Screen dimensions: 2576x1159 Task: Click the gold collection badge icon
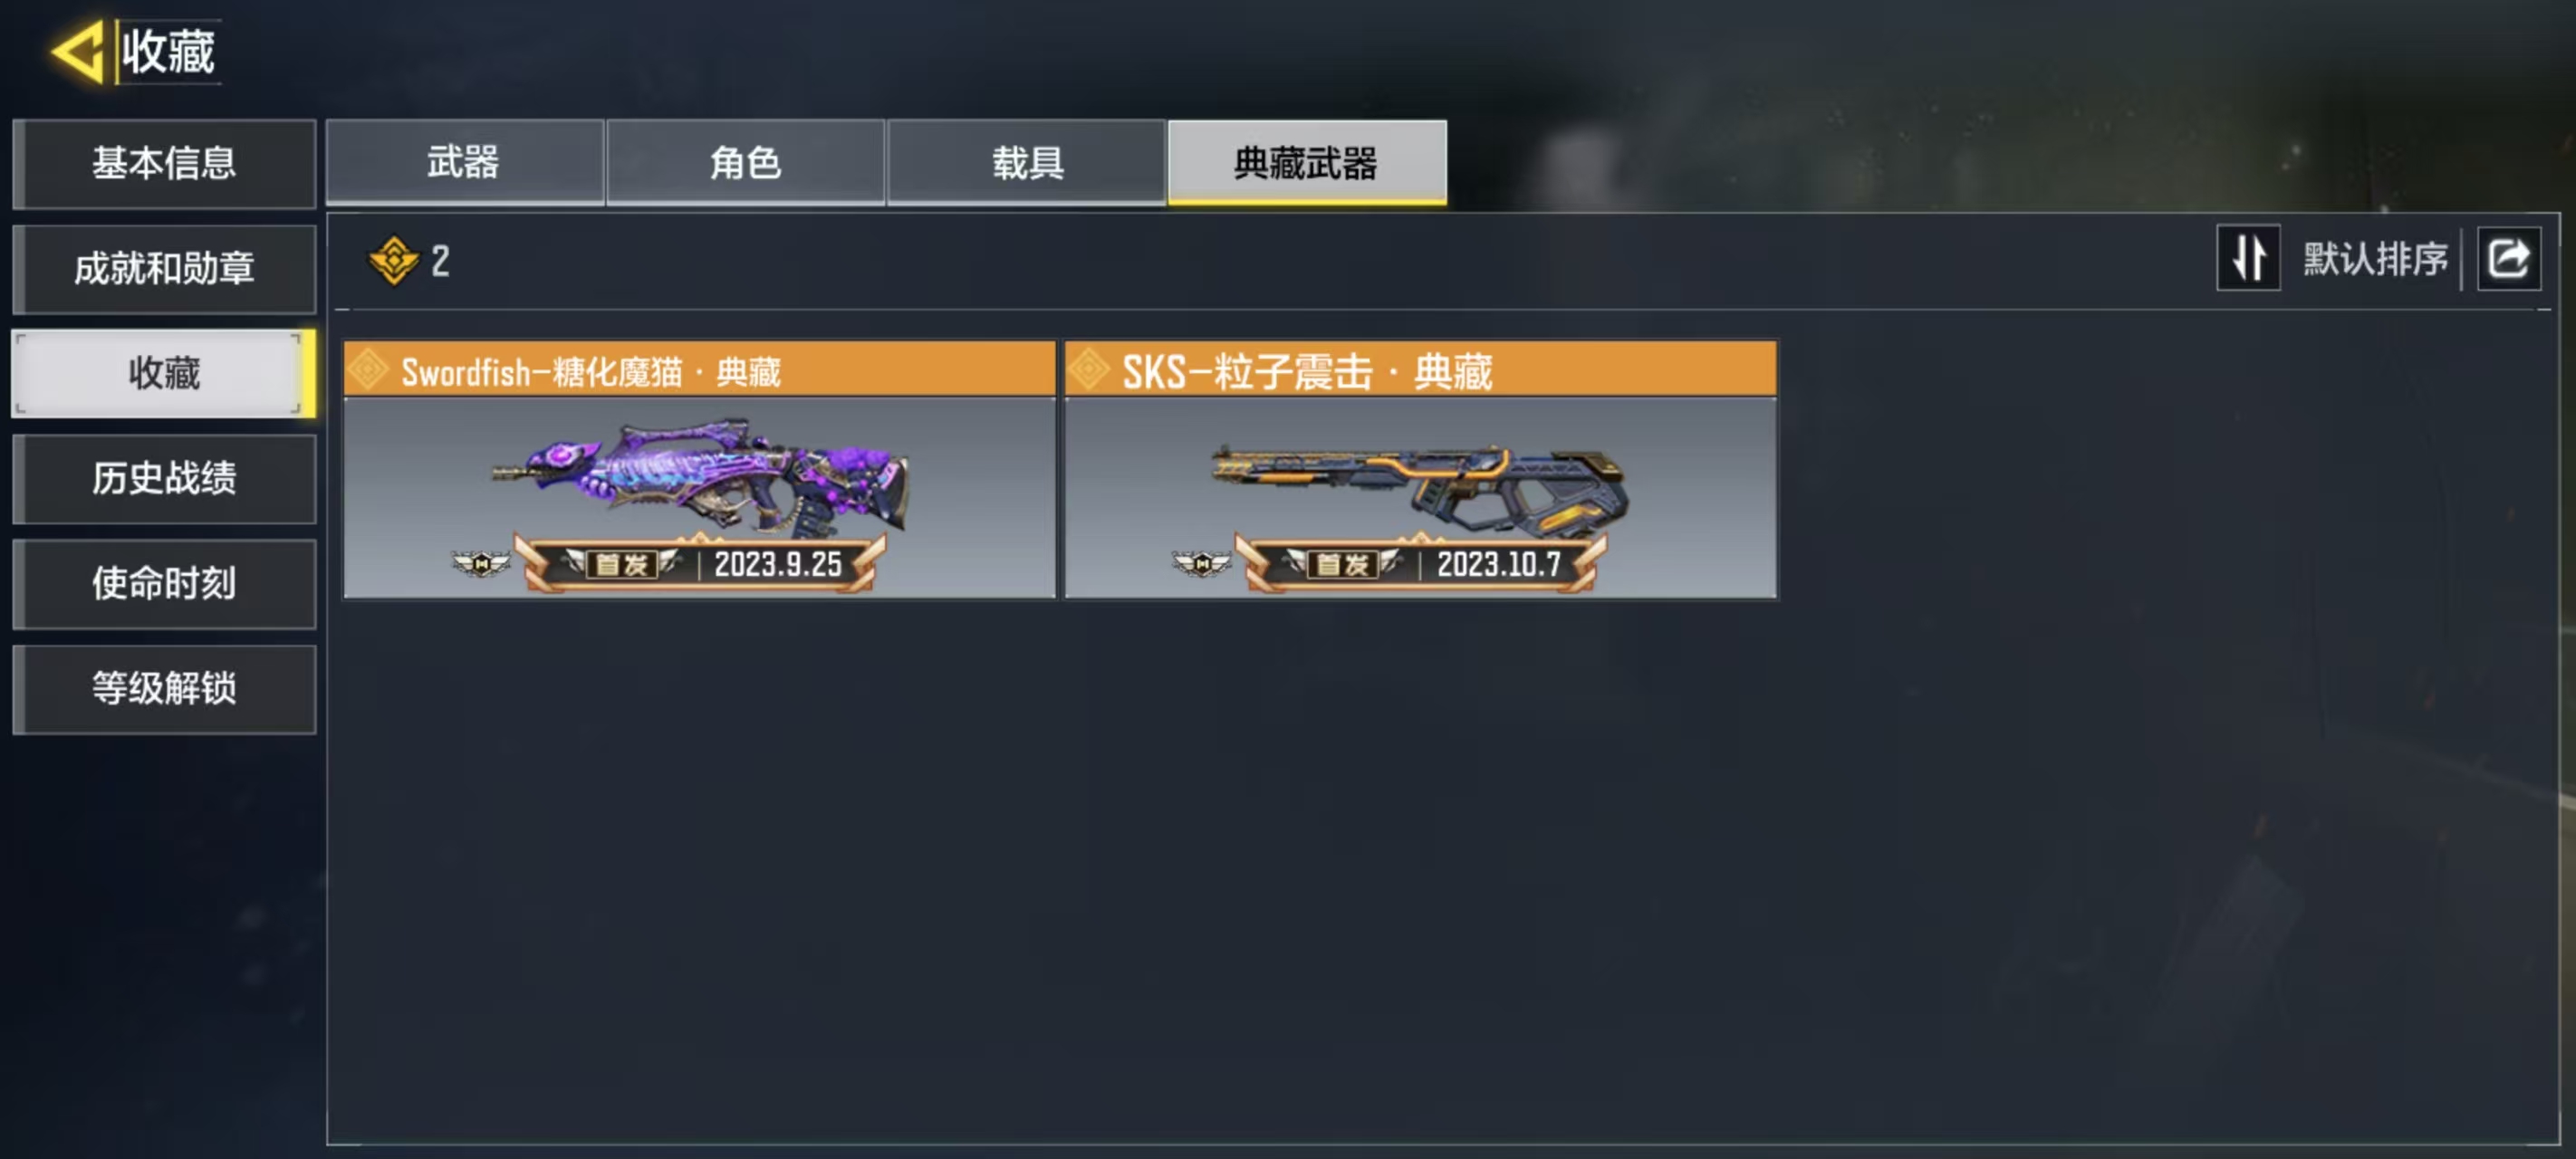coord(394,261)
